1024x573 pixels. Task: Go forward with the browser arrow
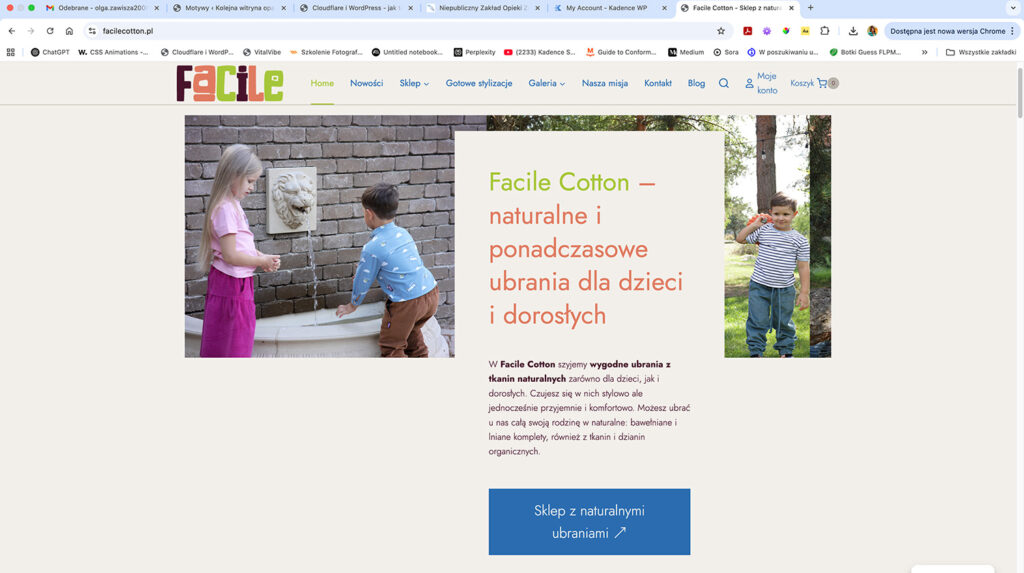pyautogui.click(x=31, y=31)
